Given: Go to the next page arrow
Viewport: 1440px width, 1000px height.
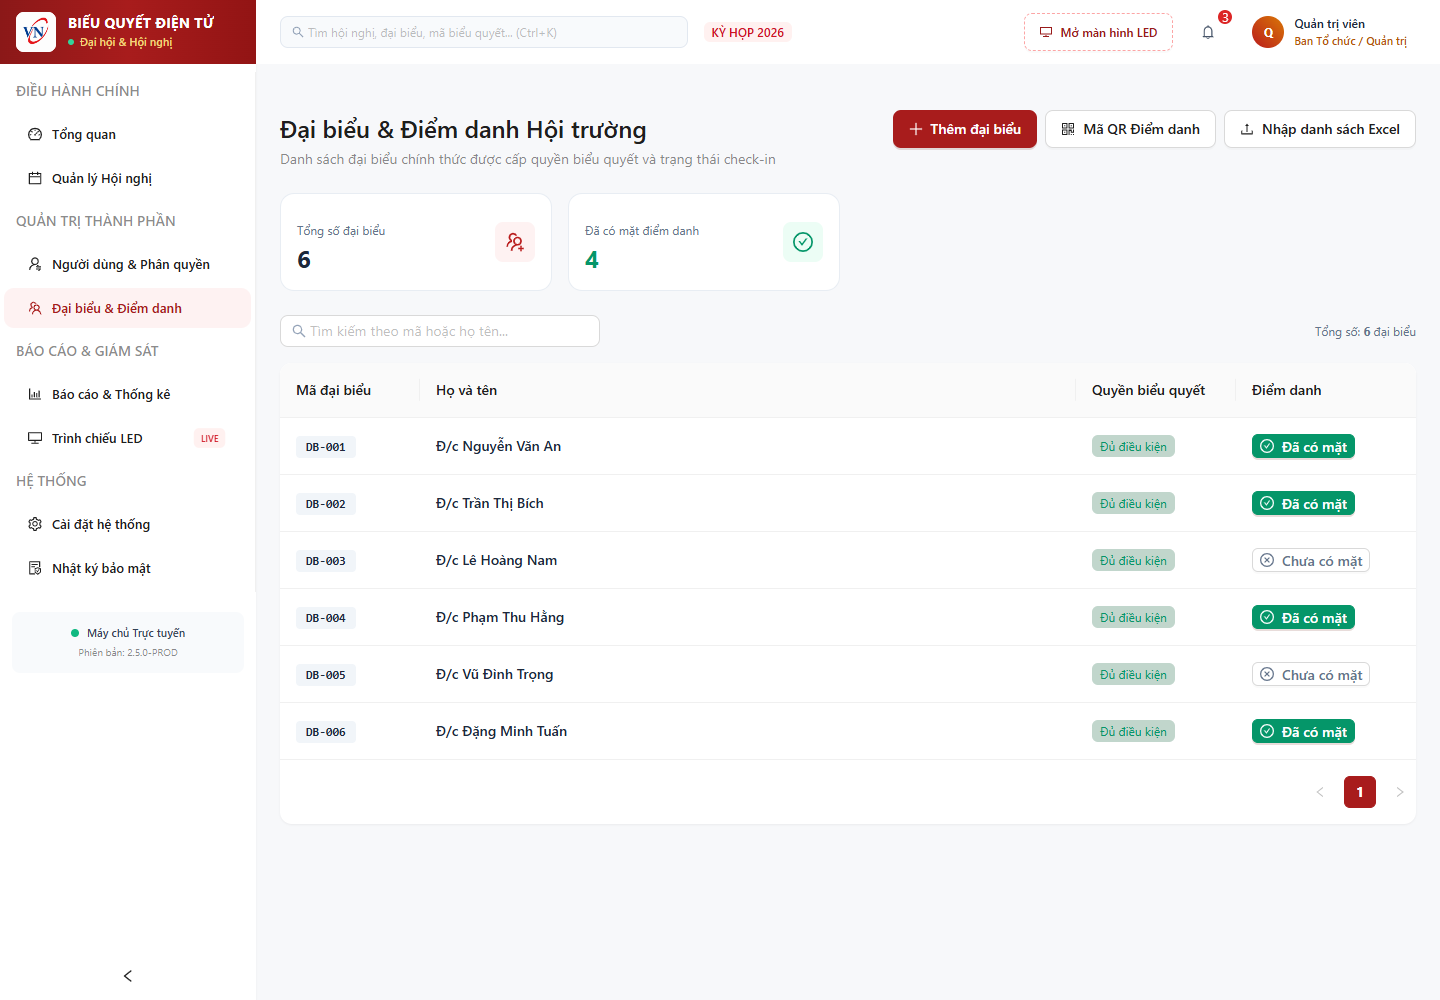Looking at the screenshot, I should pos(1400,792).
